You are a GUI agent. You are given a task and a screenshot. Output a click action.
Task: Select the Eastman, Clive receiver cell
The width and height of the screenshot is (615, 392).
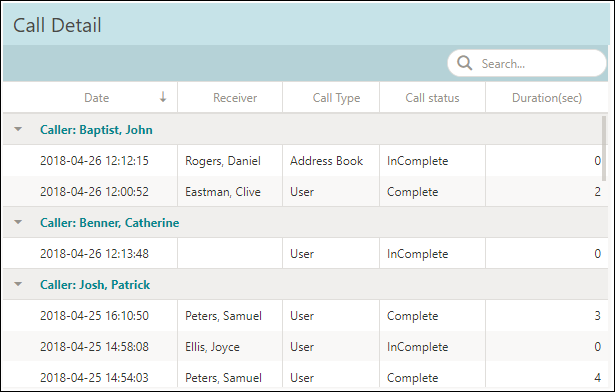230,191
